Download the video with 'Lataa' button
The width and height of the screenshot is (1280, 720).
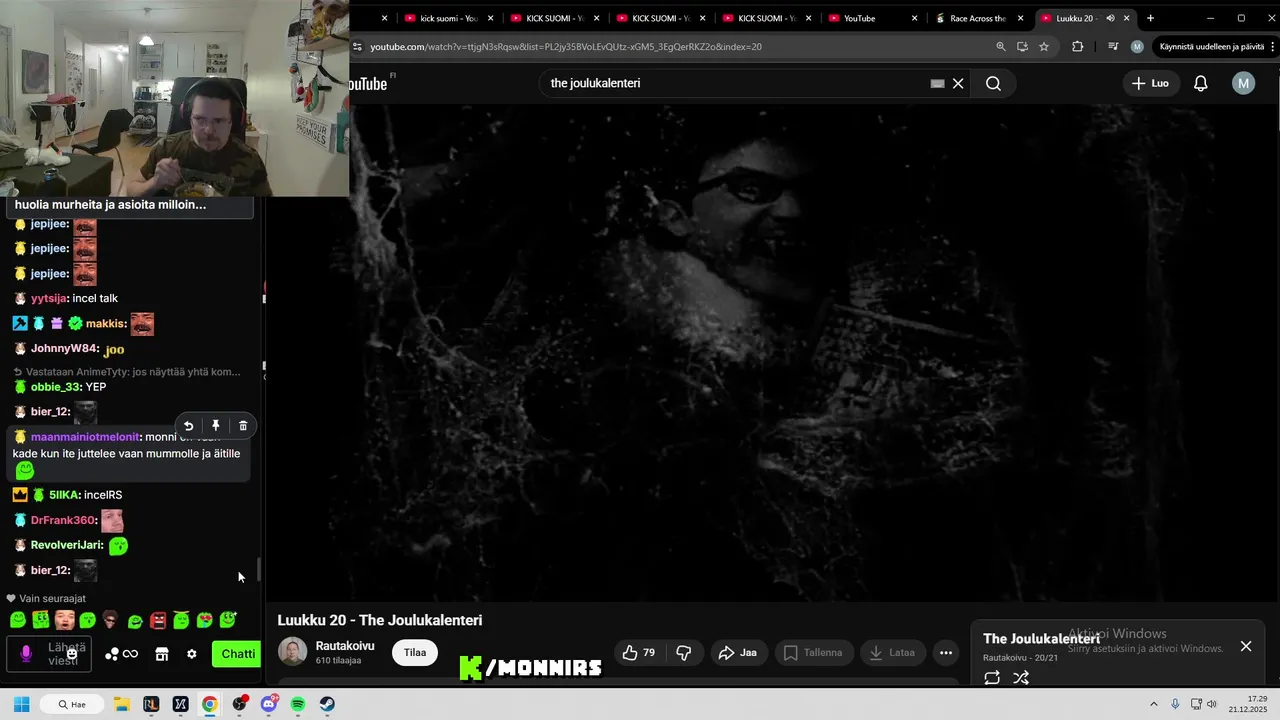point(892,653)
